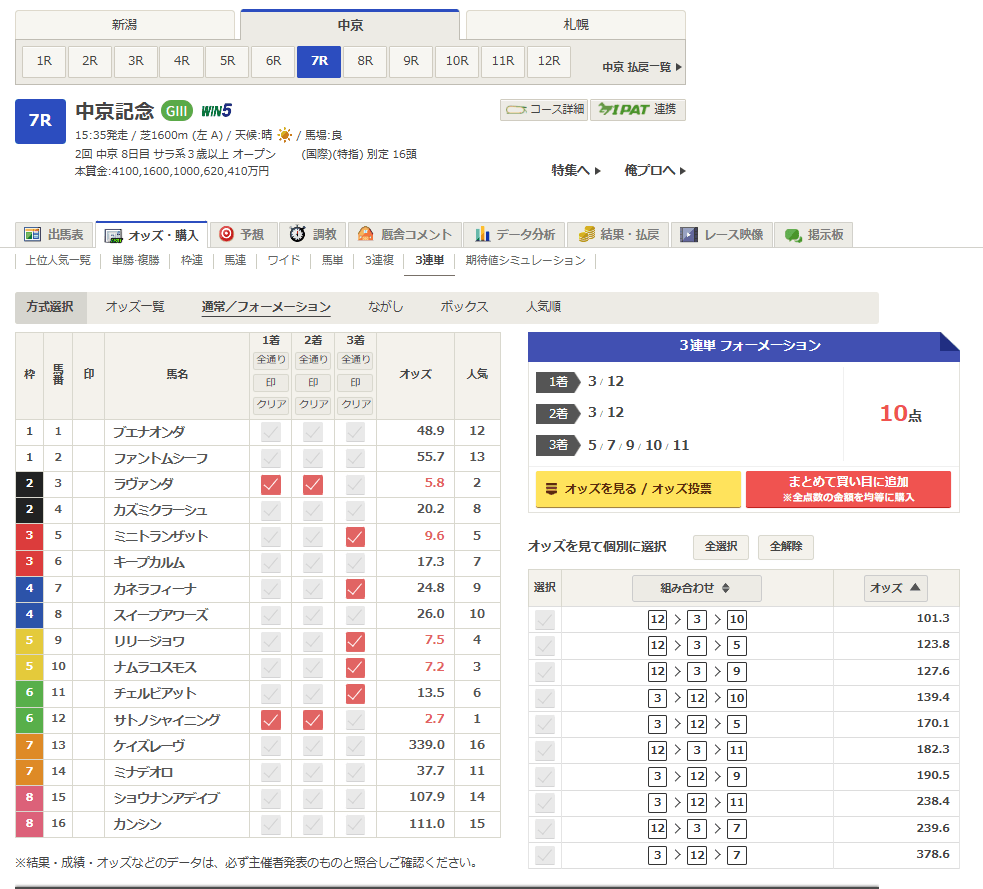Click horse name ナムラコスモス
The image size is (983, 889).
(155, 668)
